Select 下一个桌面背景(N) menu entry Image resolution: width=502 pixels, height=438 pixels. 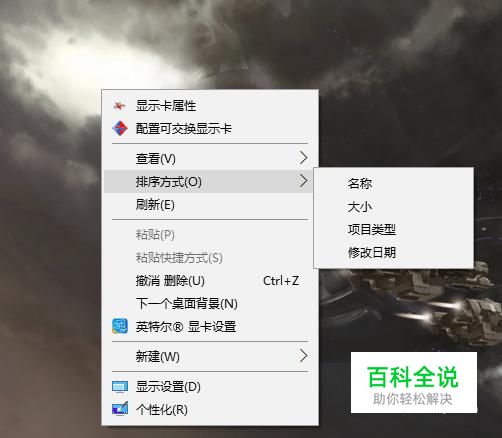click(210, 303)
